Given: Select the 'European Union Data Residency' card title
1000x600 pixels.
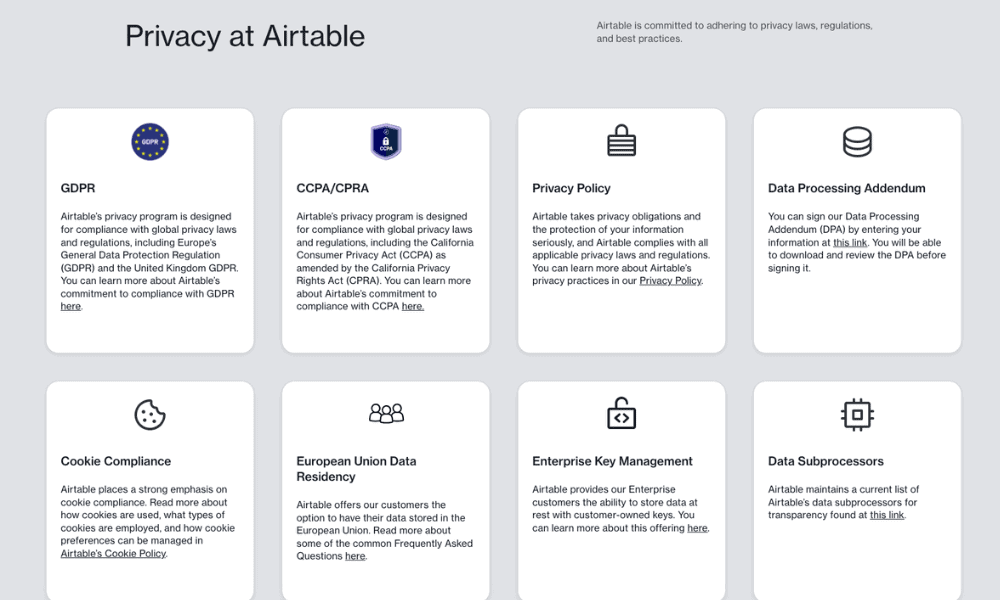Looking at the screenshot, I should (356, 469).
